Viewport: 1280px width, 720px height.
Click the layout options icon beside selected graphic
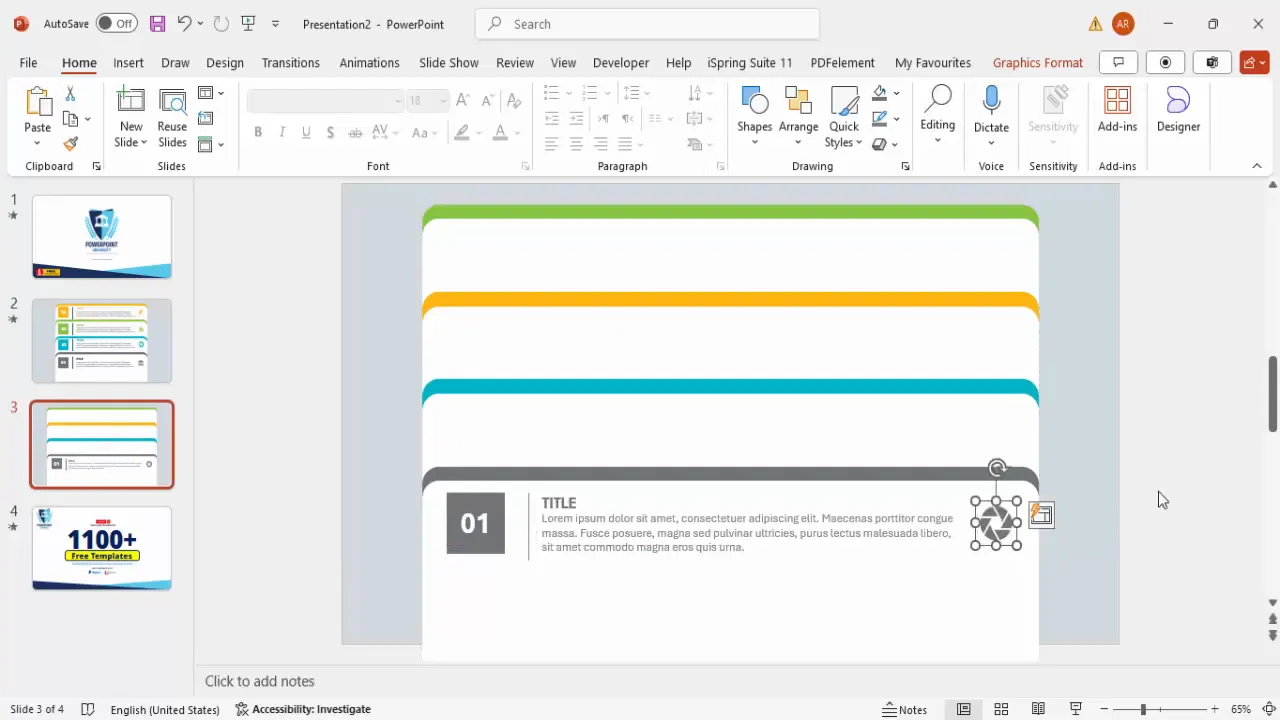[1041, 515]
